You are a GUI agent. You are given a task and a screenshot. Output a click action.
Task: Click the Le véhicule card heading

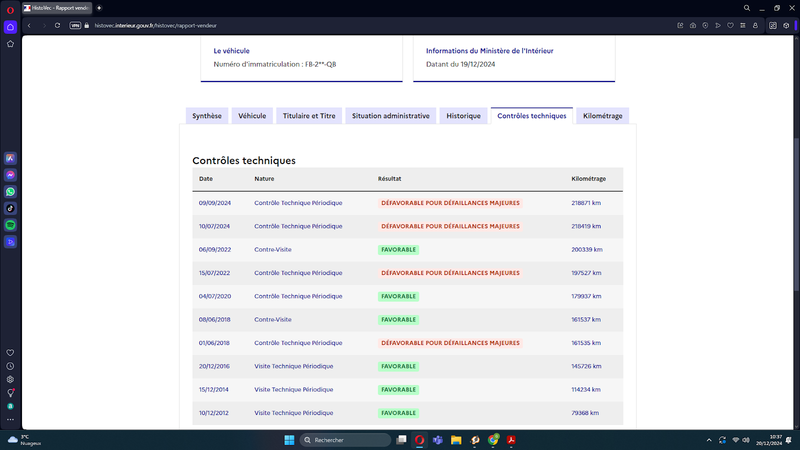tap(231, 51)
